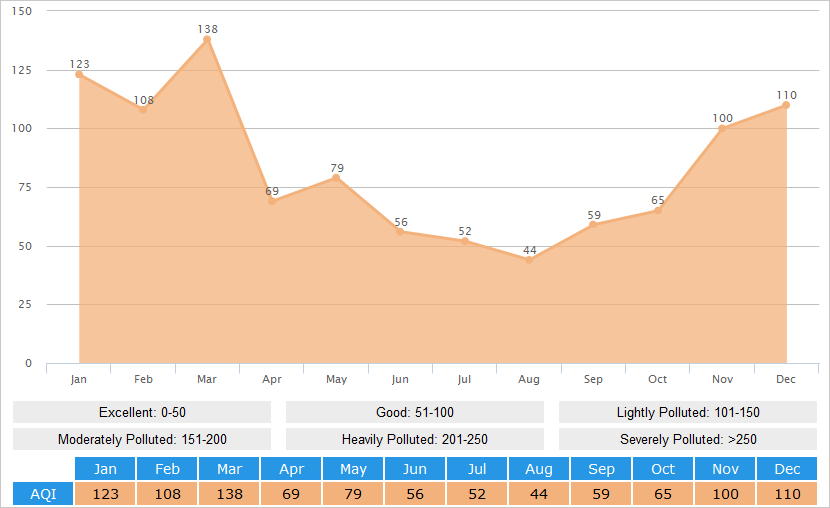
Task: Click the May column header in table
Action: 353,469
